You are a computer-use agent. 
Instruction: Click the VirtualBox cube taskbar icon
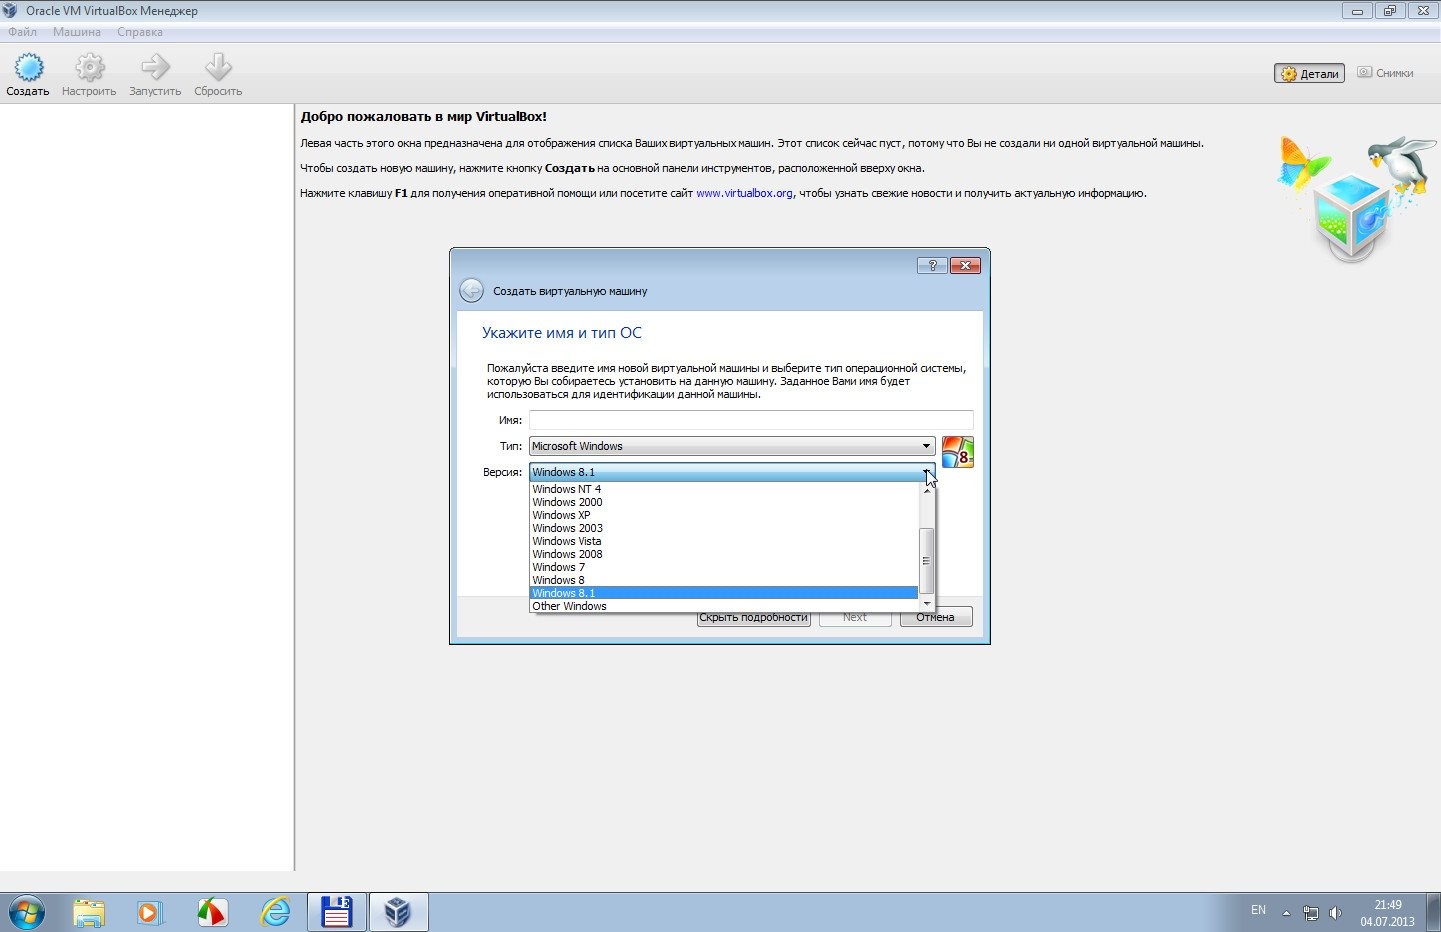pyautogui.click(x=398, y=912)
